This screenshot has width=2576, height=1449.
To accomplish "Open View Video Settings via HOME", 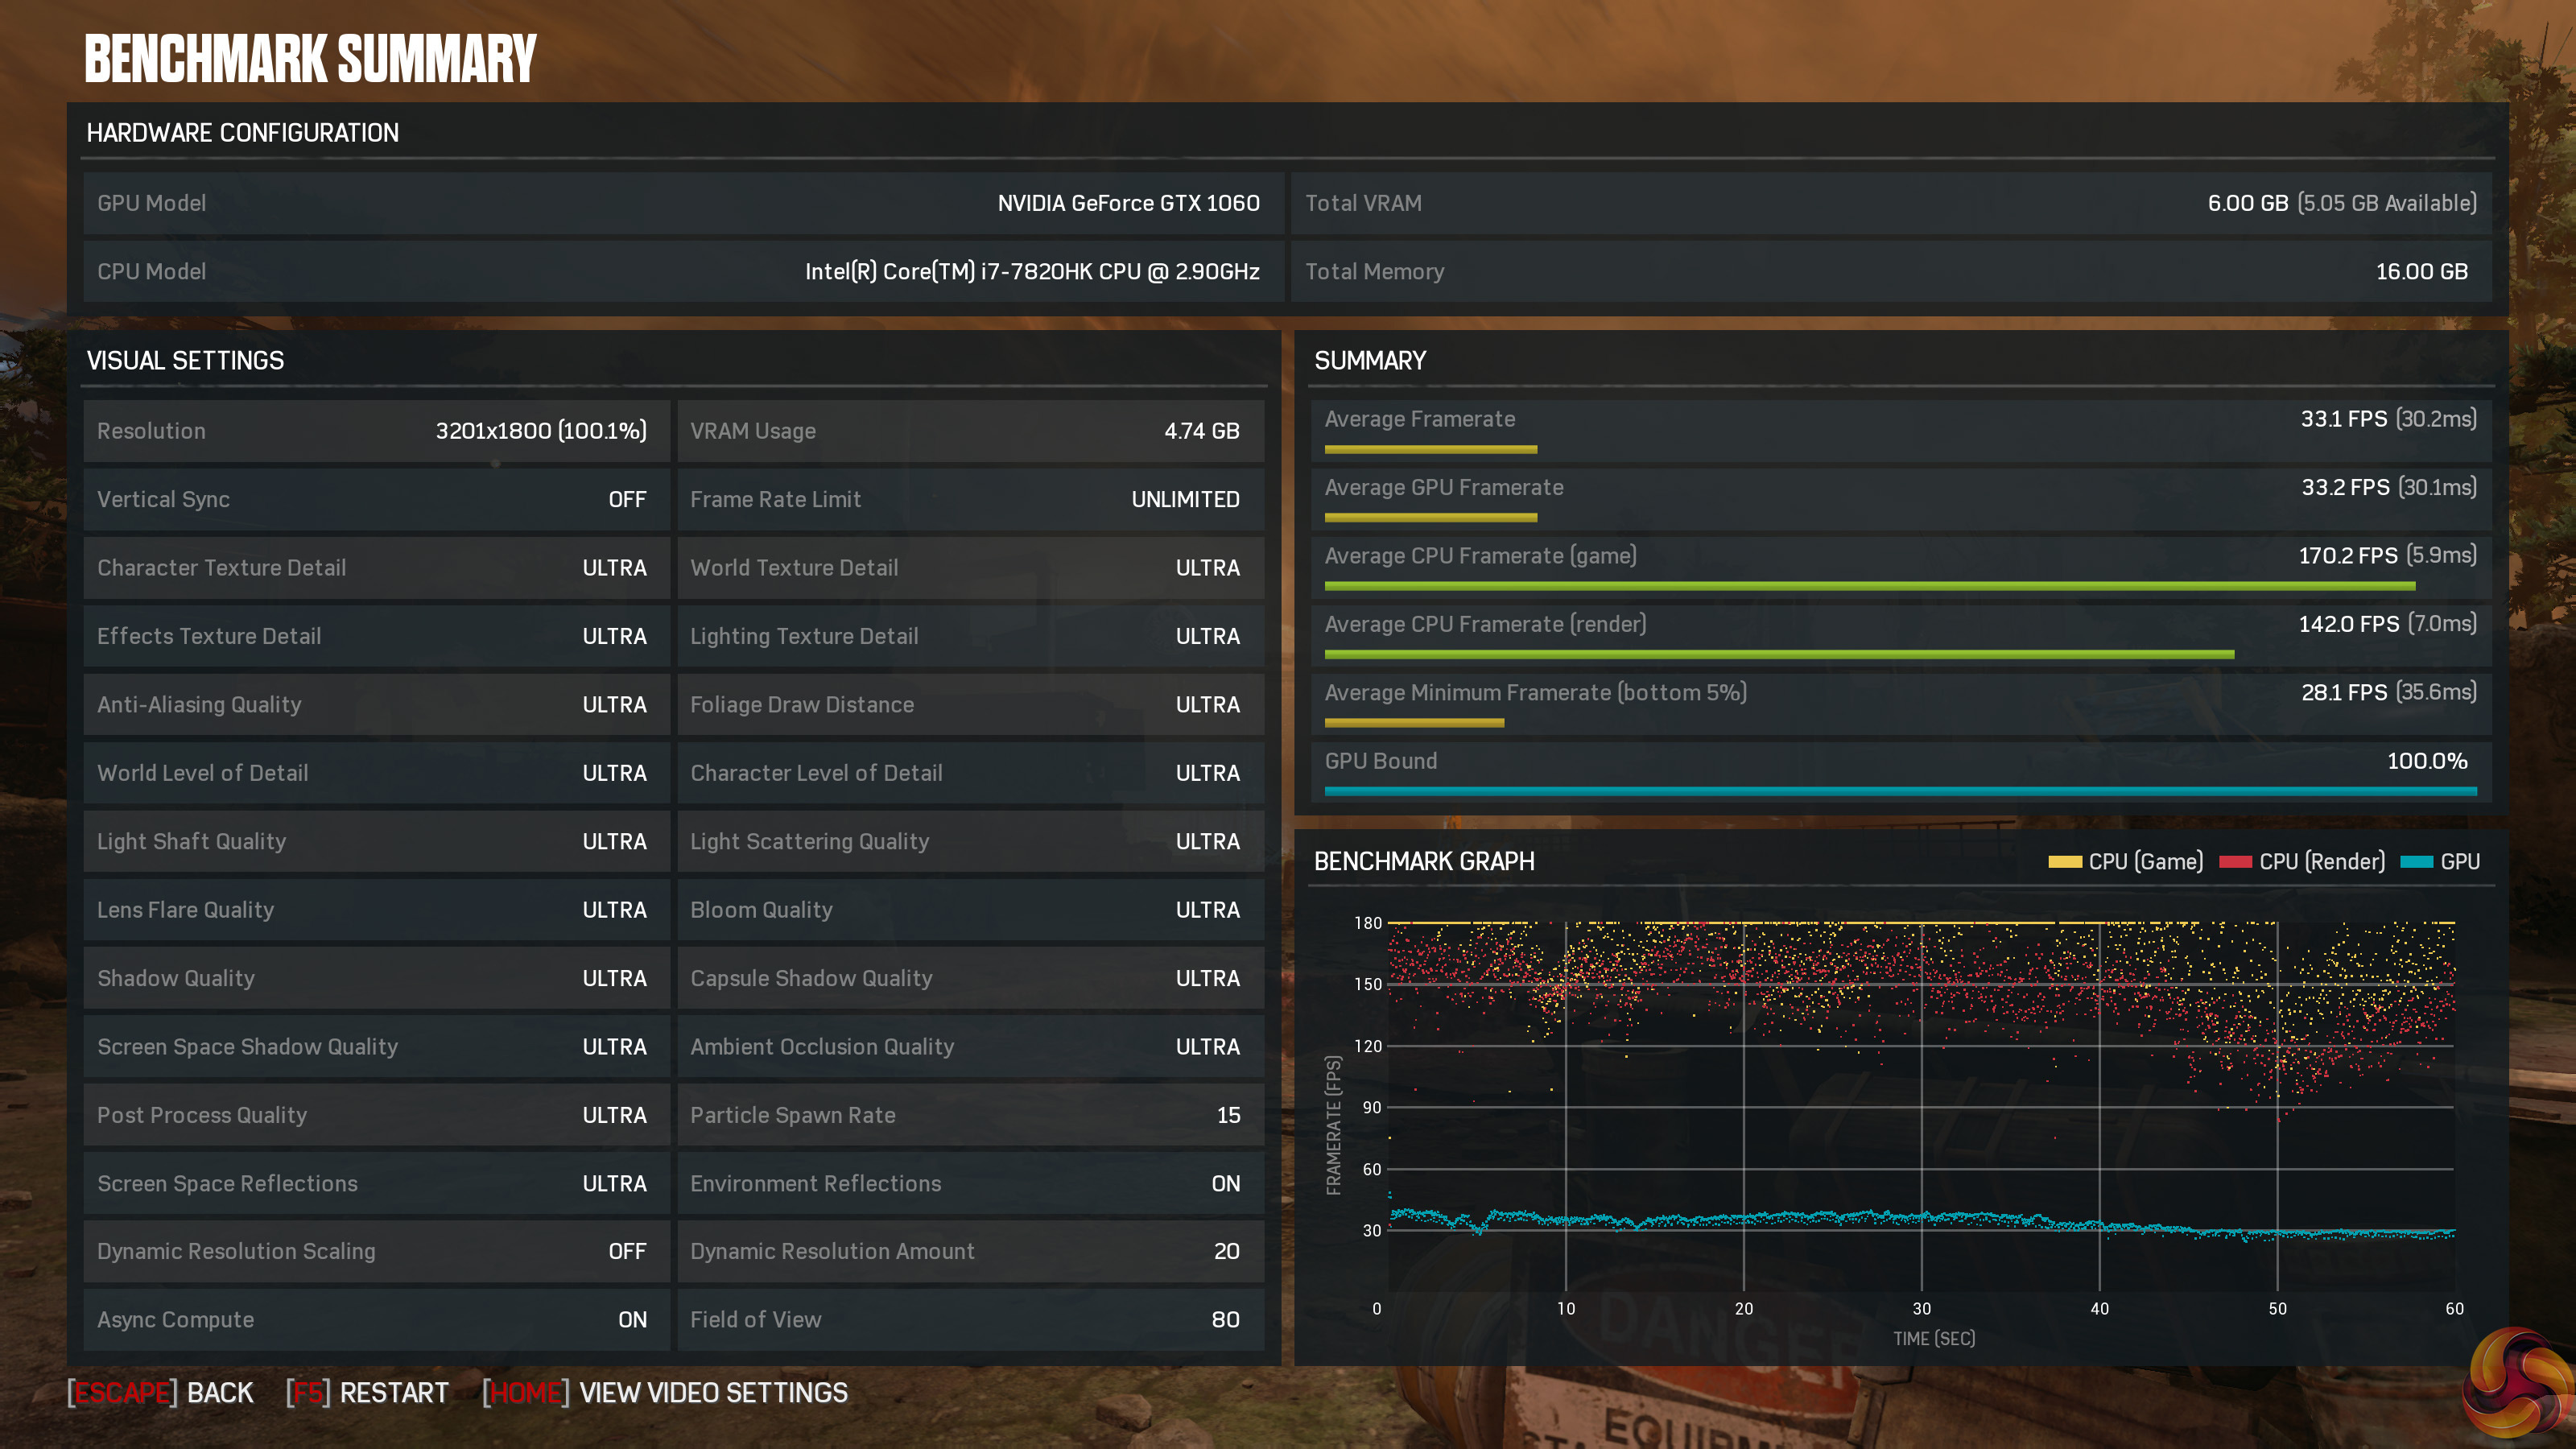I will (665, 1393).
